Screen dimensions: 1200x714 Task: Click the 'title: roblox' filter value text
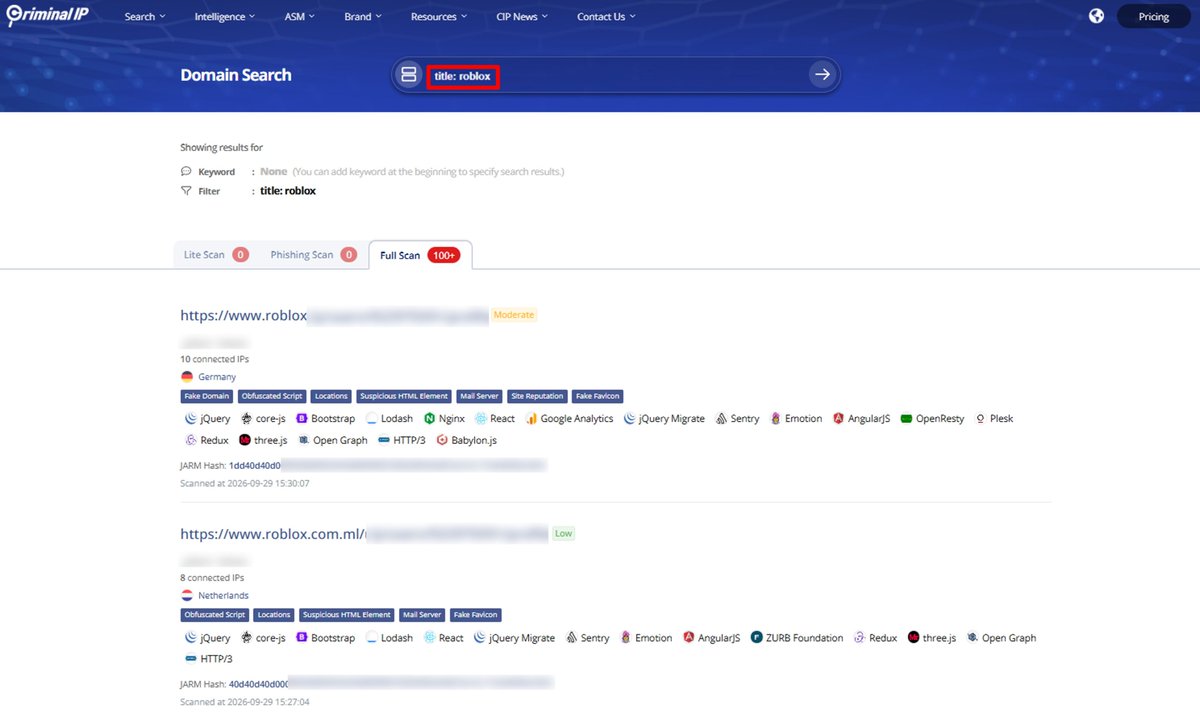pyautogui.click(x=288, y=191)
